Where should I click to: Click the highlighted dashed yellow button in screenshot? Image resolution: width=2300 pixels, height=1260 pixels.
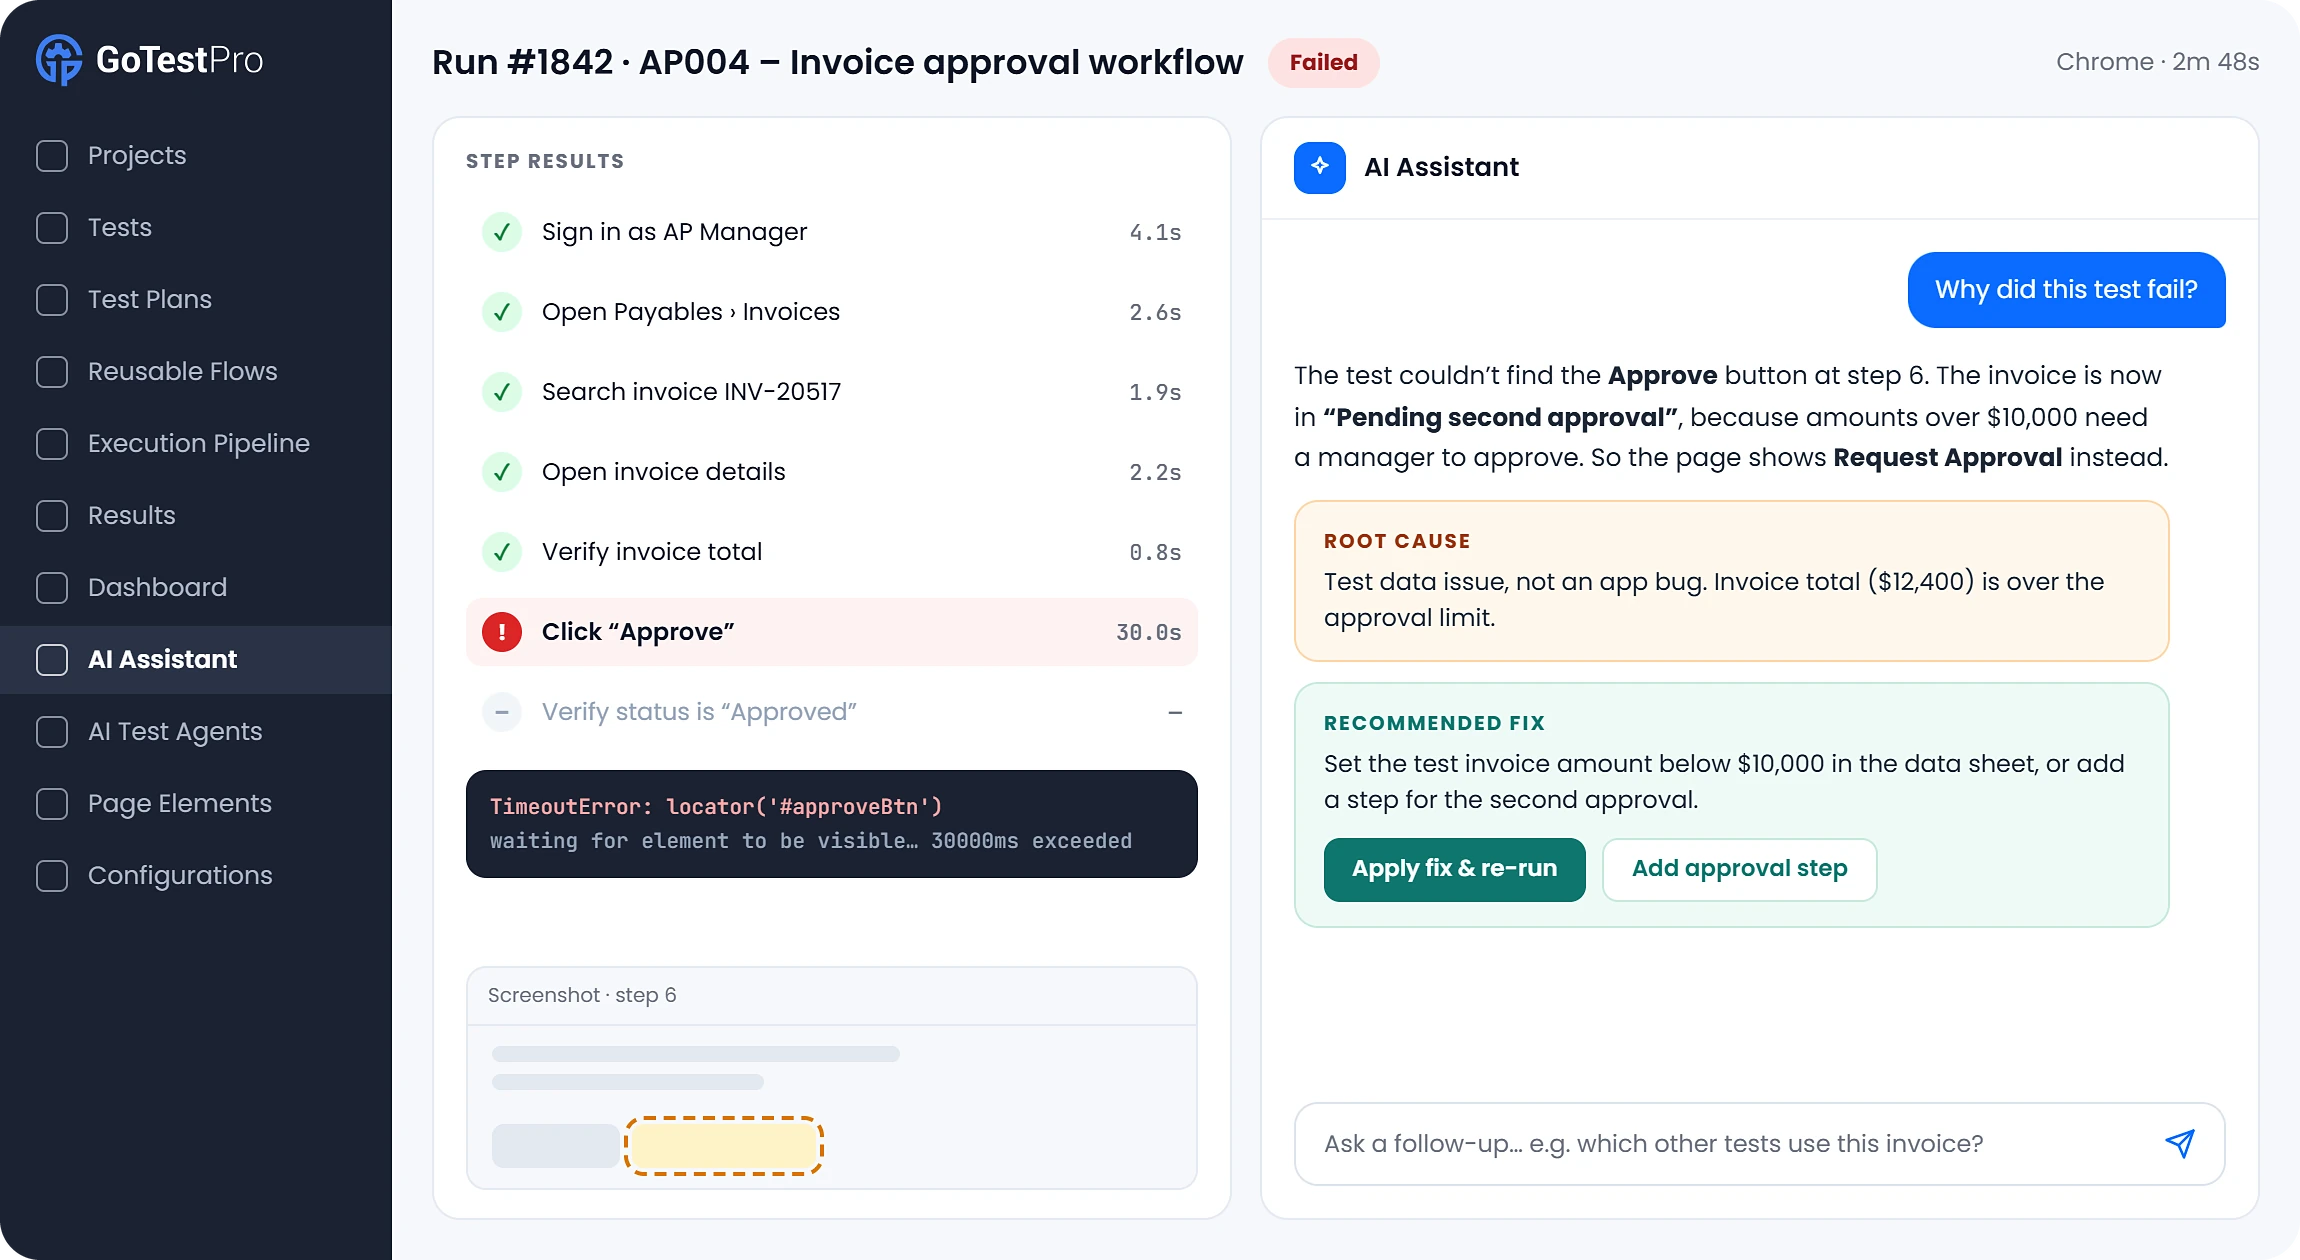(724, 1146)
